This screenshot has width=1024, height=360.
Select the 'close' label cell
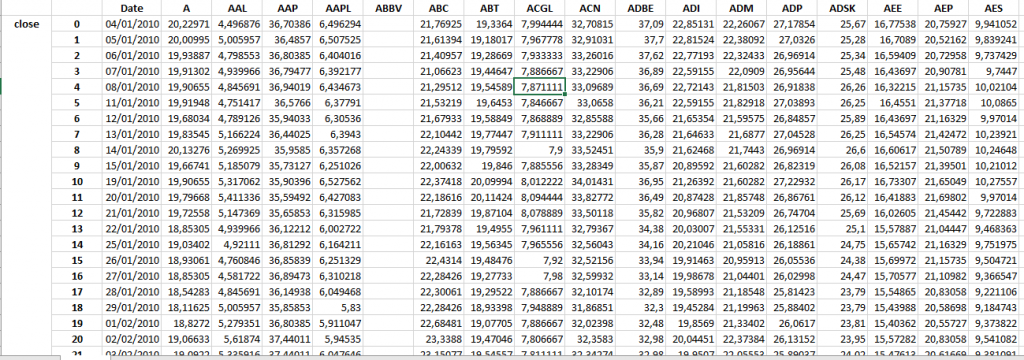[26, 24]
